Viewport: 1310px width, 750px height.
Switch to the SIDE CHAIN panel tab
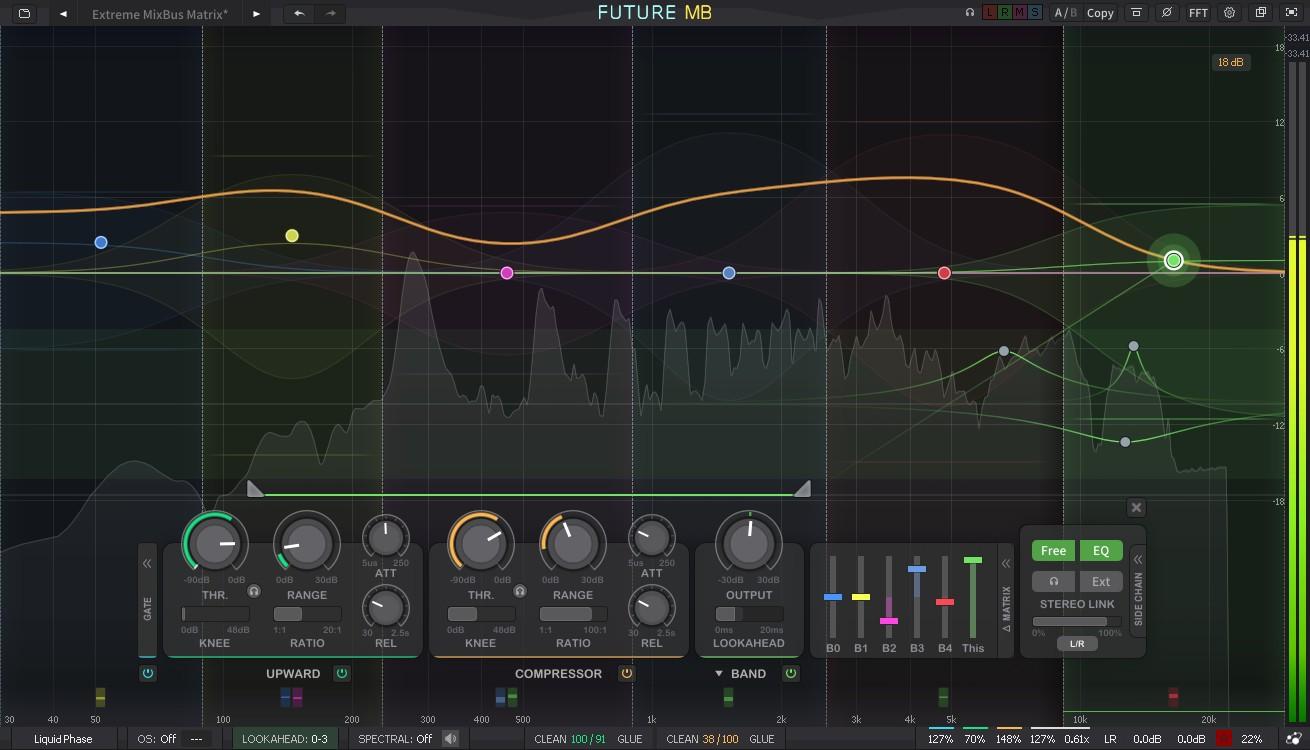point(1140,597)
